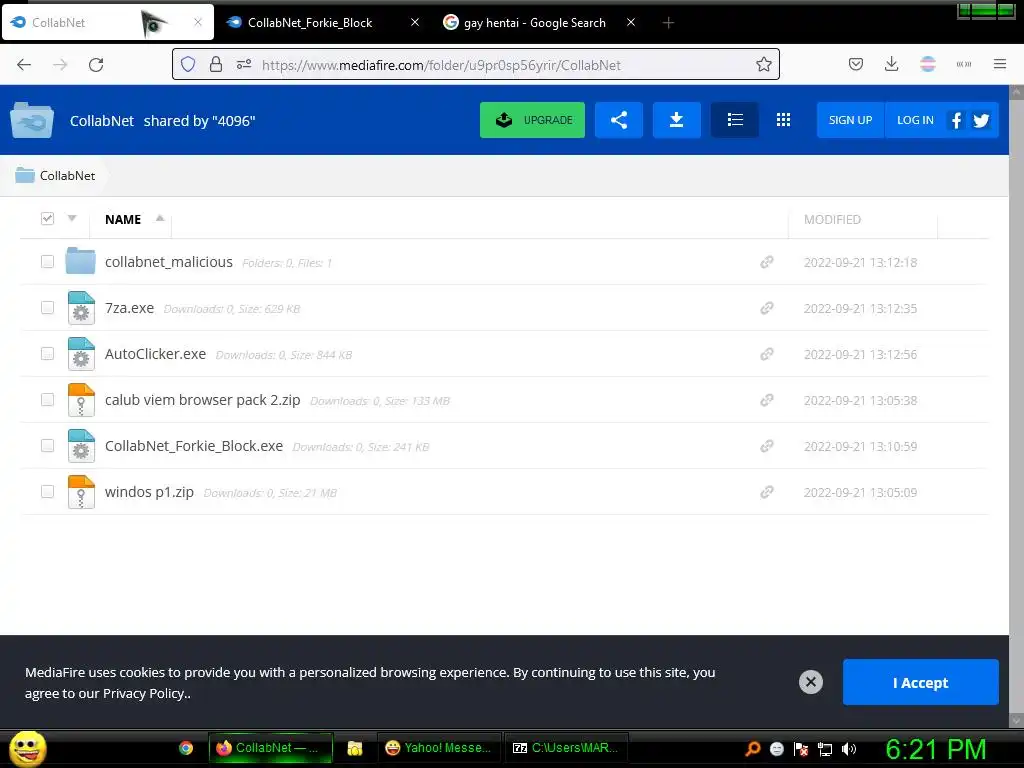Image resolution: width=1024 pixels, height=768 pixels.
Task: Copy link for AutoClicker.exe
Action: (x=767, y=354)
